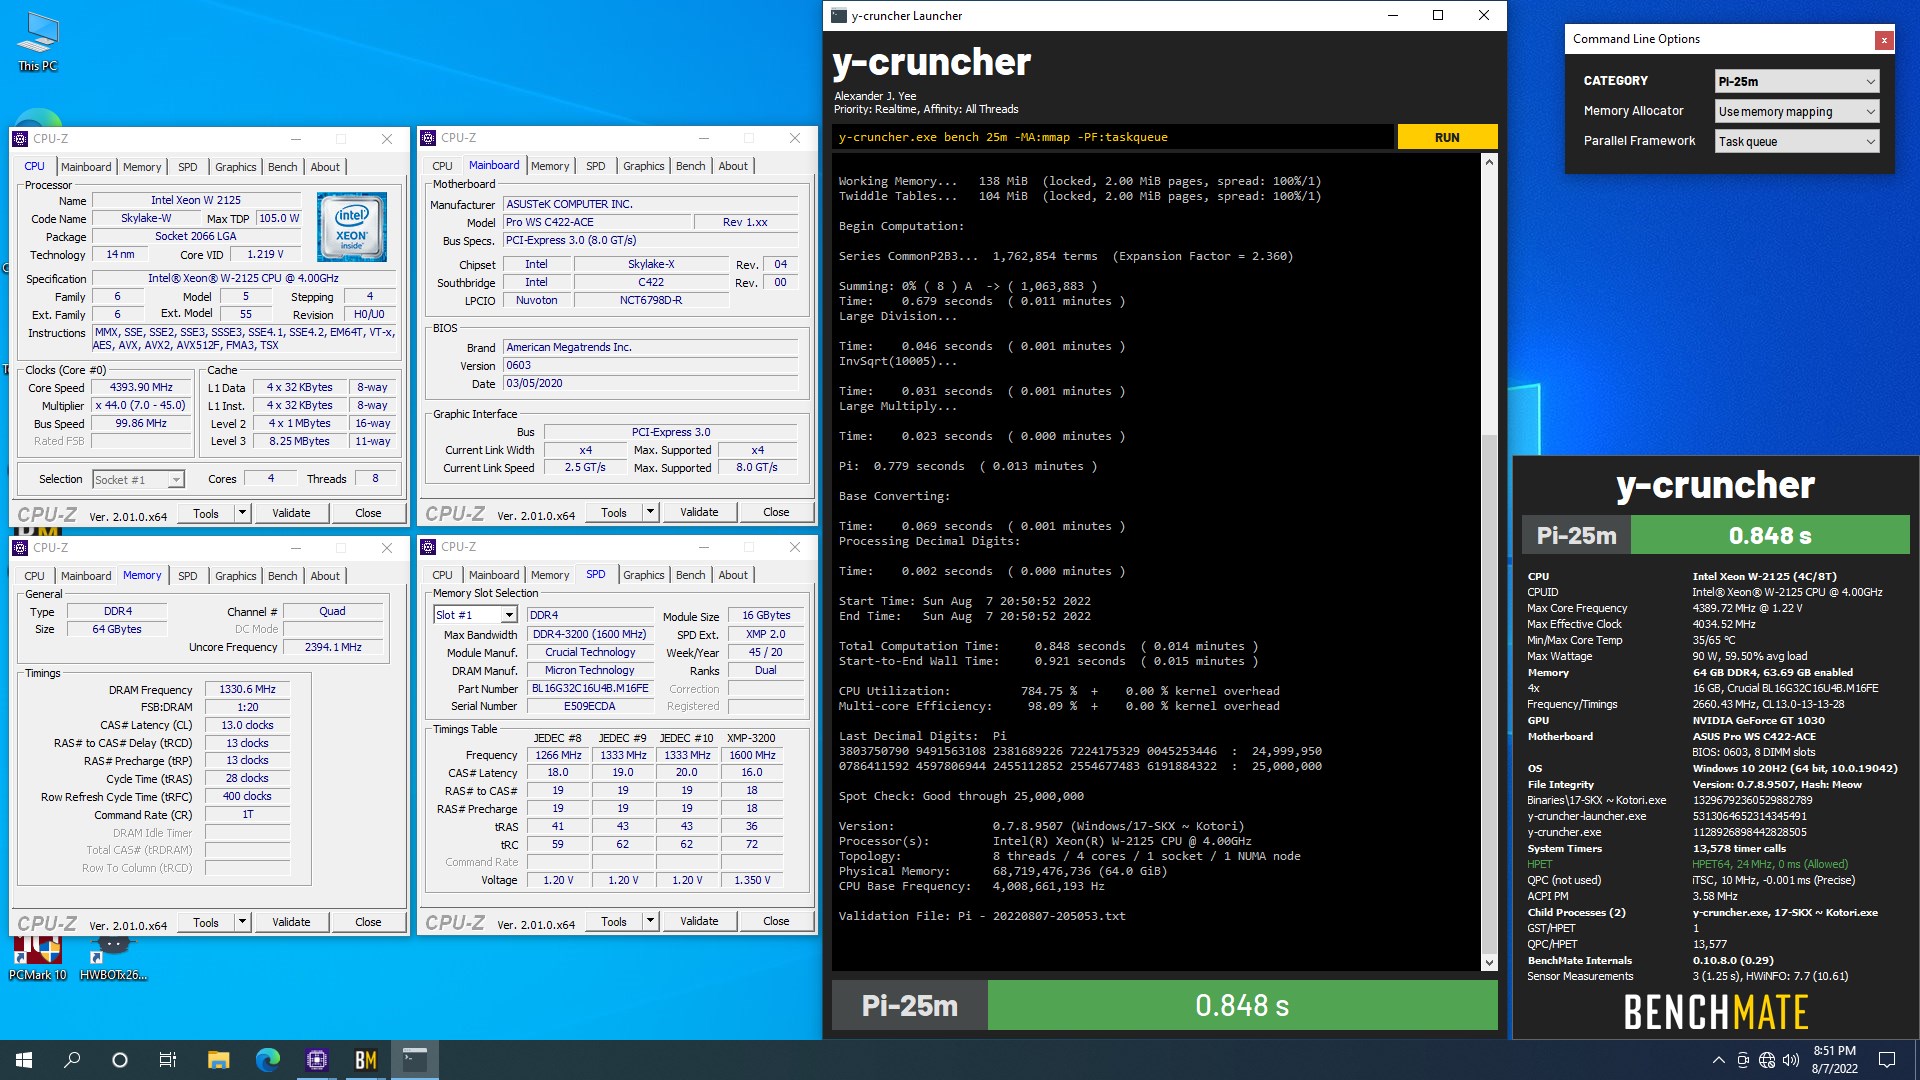Click Part Number BL16G32C16U4B.M16FE field
The width and height of the screenshot is (1920, 1080).
coord(590,689)
